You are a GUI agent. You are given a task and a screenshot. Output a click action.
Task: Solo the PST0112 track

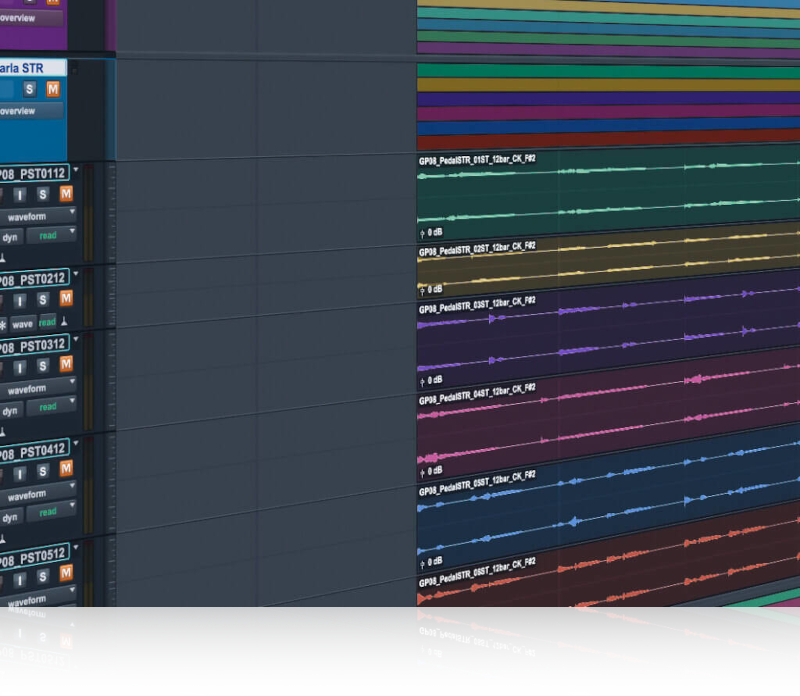click(x=43, y=194)
